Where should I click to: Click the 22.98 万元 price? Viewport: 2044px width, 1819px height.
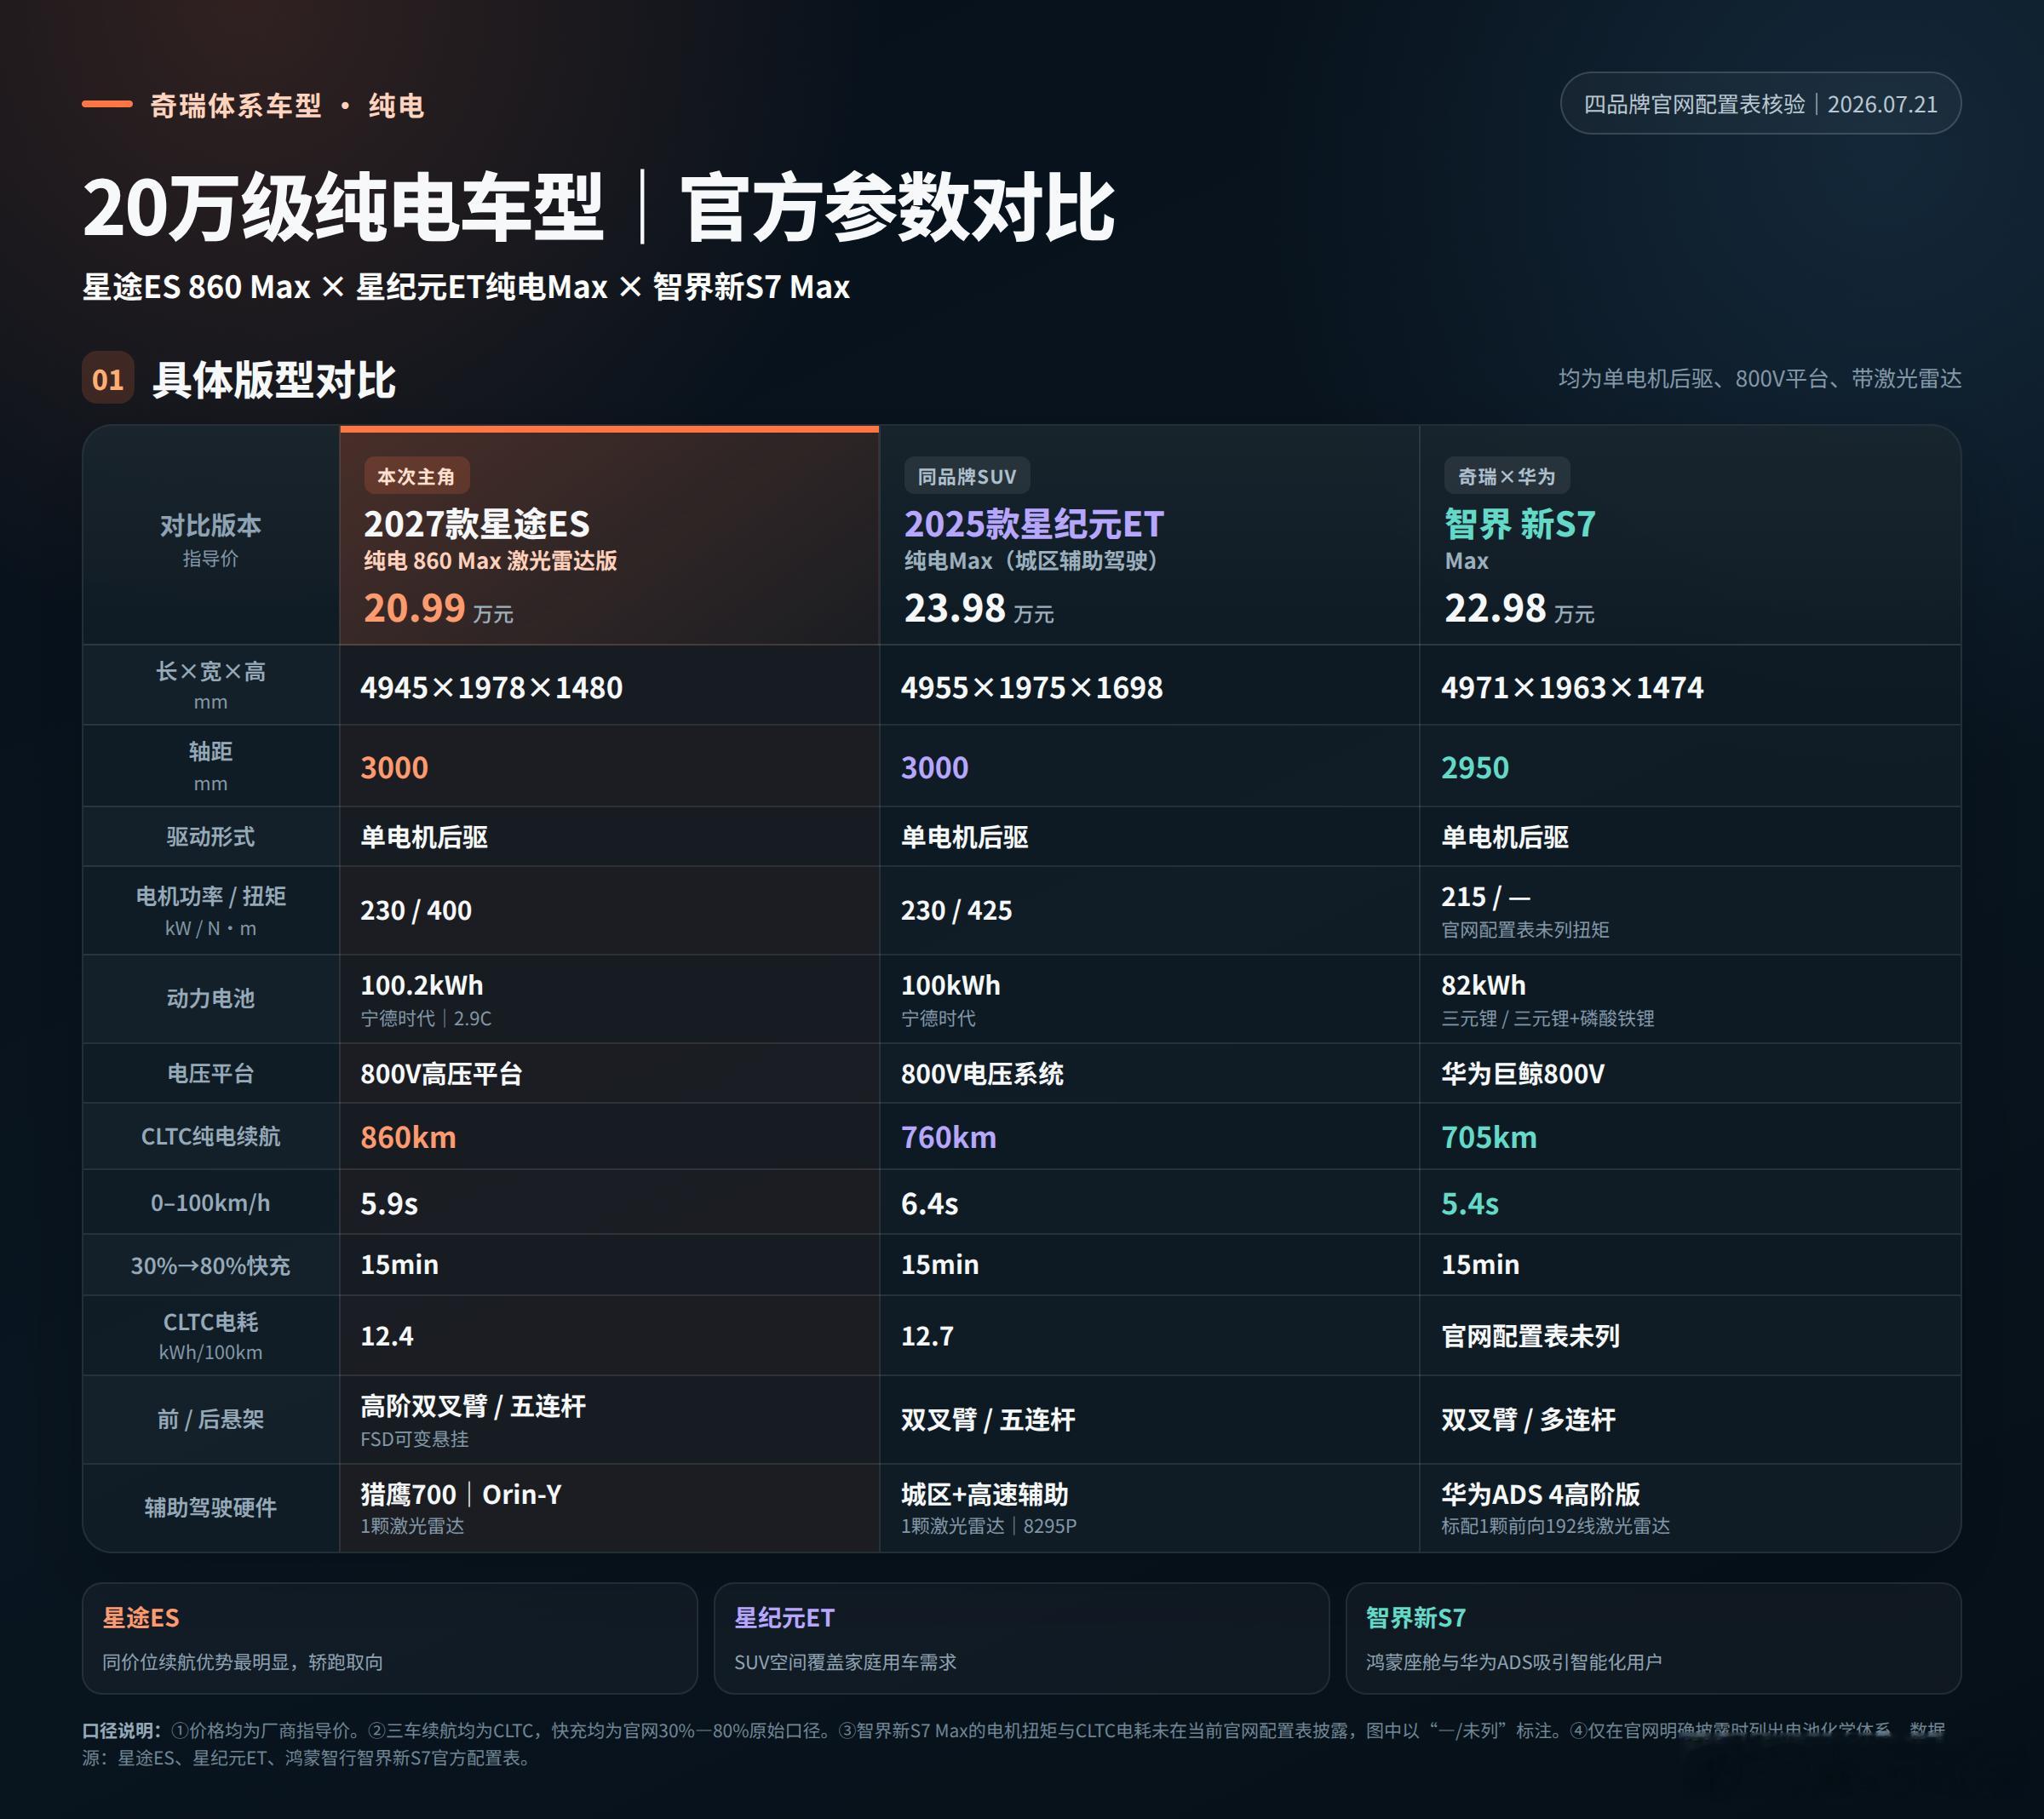(x=1519, y=608)
